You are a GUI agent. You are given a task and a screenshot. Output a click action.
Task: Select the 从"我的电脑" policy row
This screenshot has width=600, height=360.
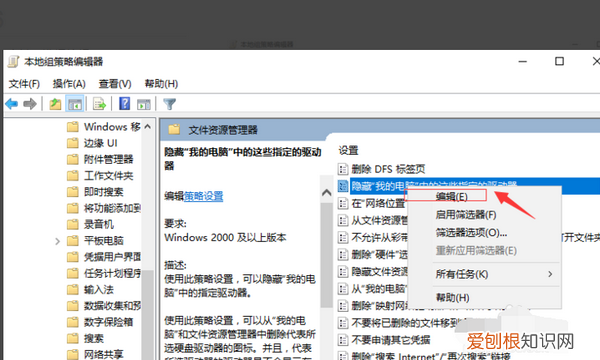(x=378, y=288)
